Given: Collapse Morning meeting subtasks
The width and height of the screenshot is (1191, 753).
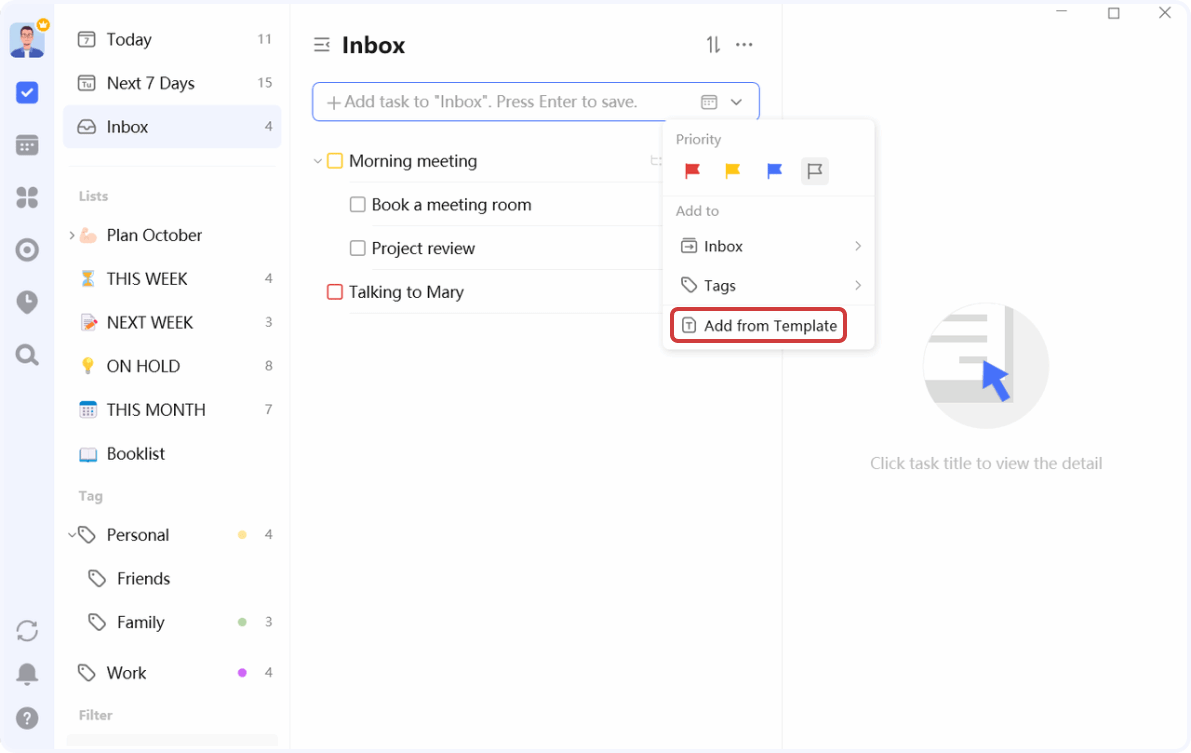Looking at the screenshot, I should click(318, 161).
